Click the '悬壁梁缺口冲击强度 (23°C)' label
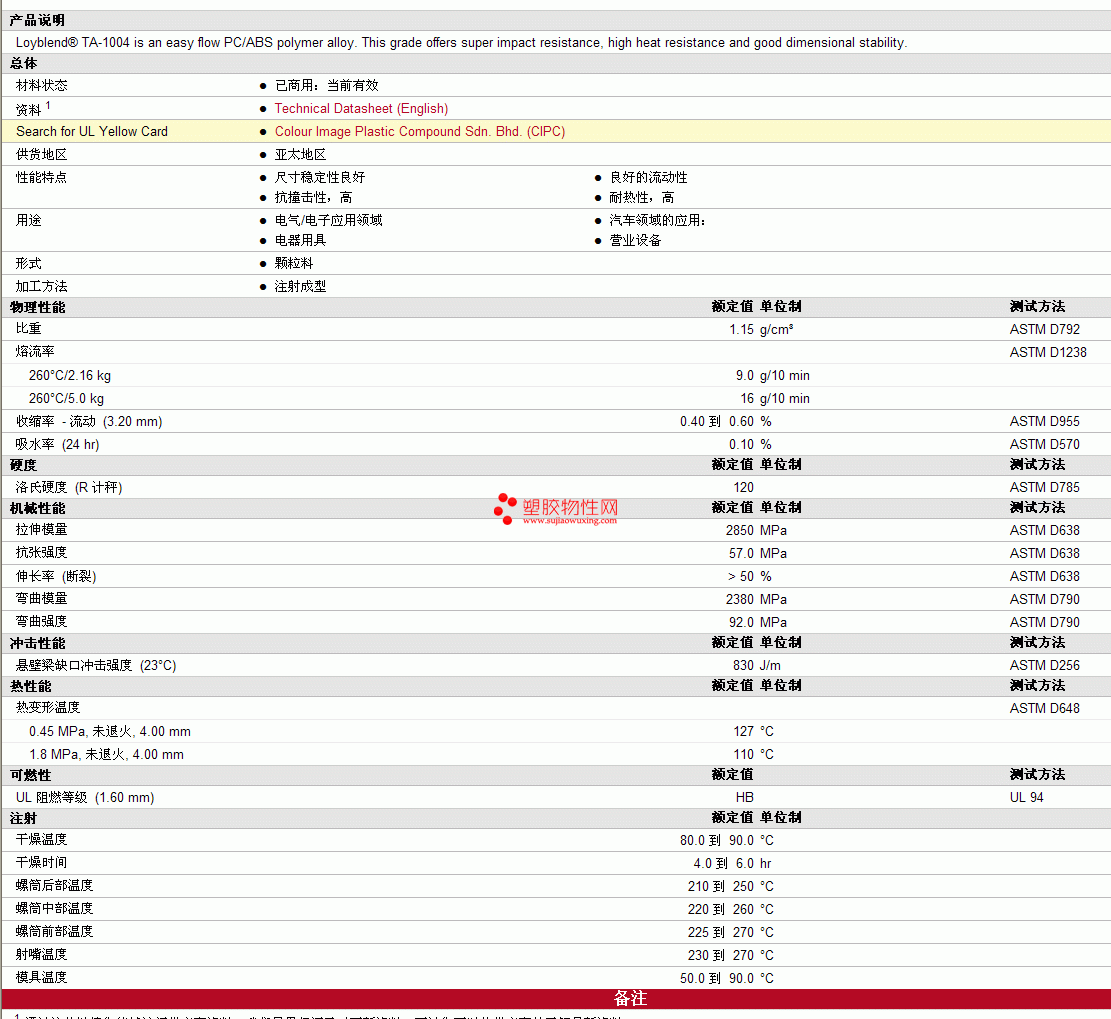1111x1019 pixels. [x=96, y=665]
